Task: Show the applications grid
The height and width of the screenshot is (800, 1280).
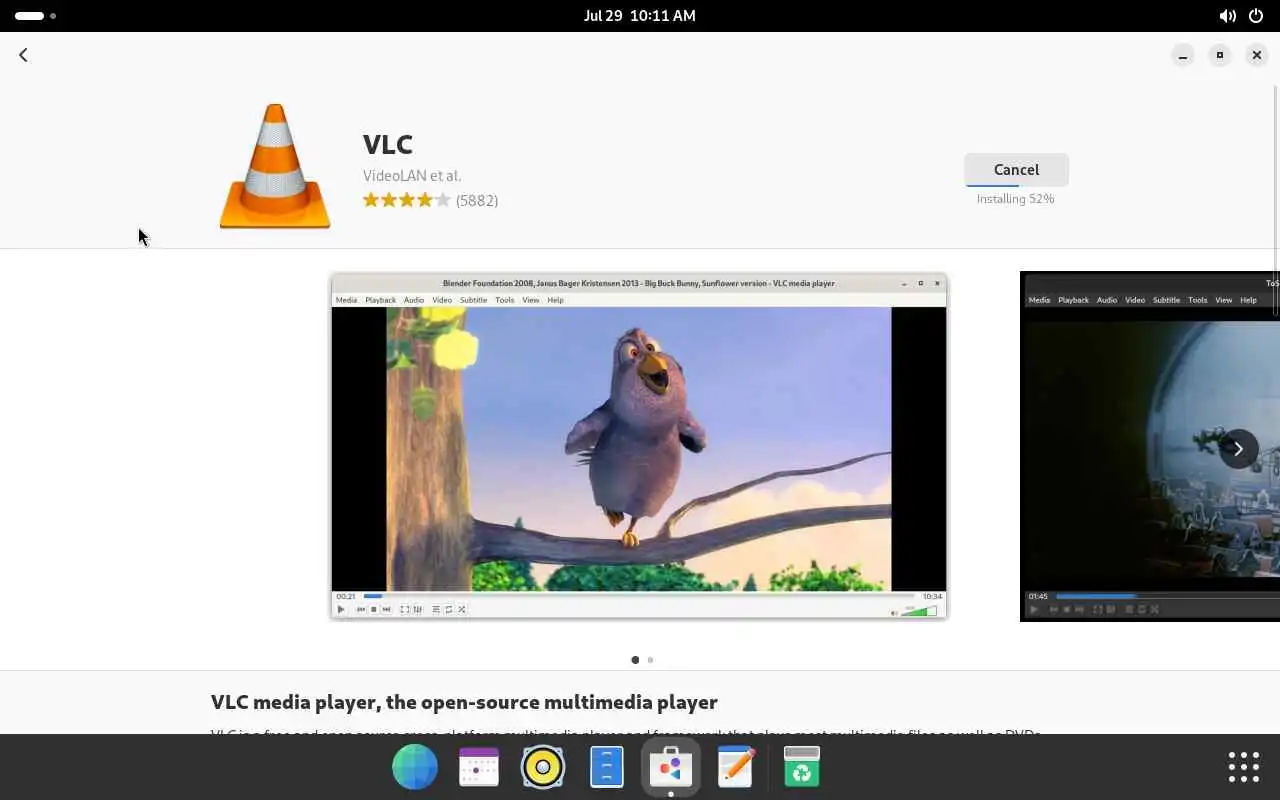Action: [x=1244, y=767]
